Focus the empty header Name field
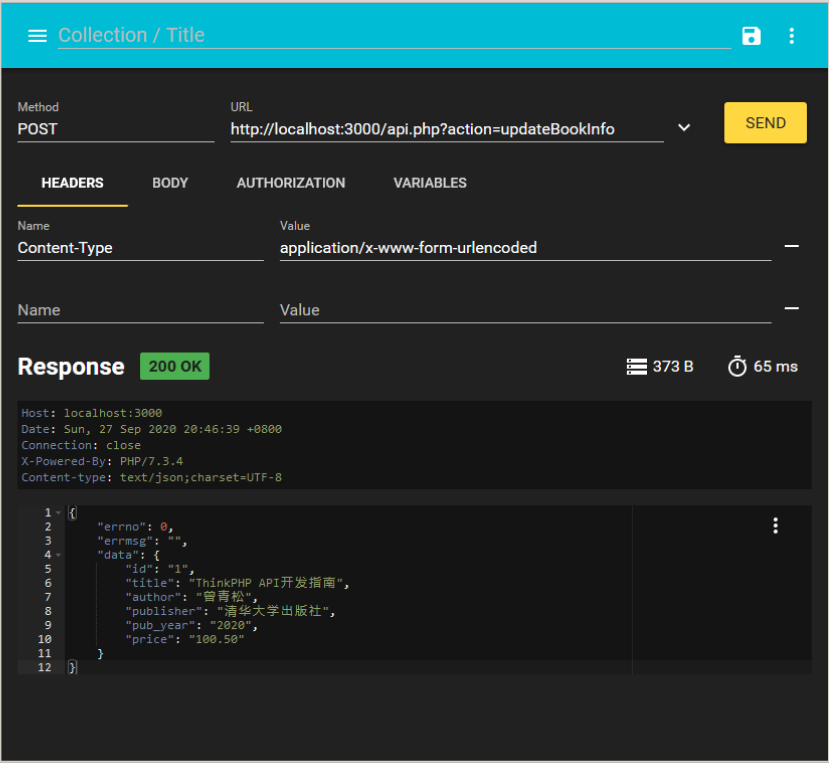The image size is (829, 763). click(140, 310)
